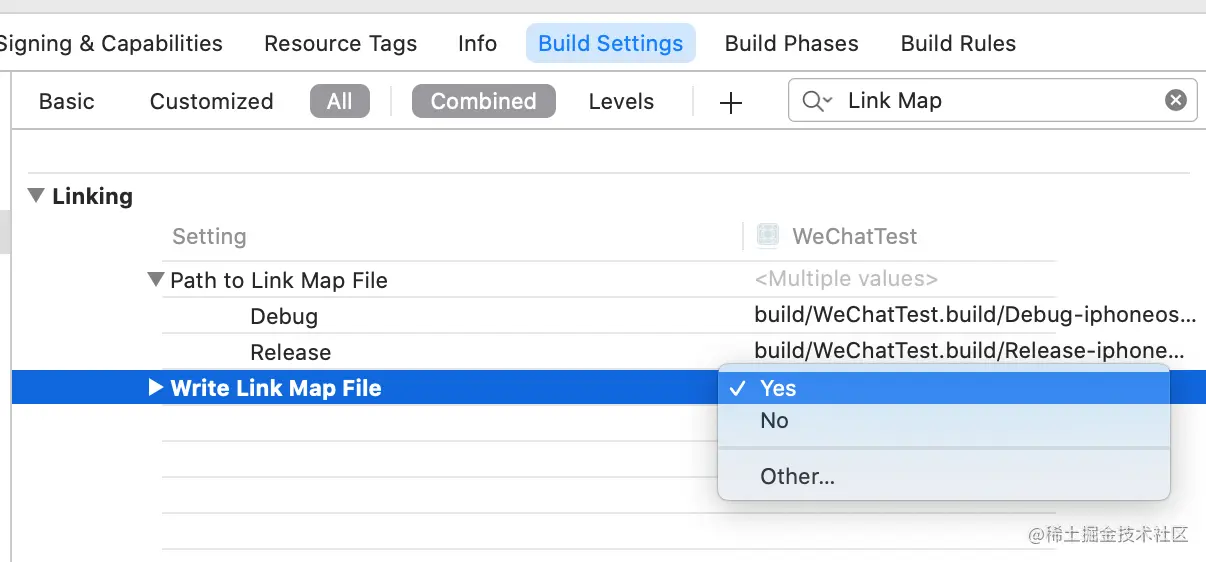Filter to Customized settings
The width and height of the screenshot is (1206, 562).
click(x=211, y=101)
